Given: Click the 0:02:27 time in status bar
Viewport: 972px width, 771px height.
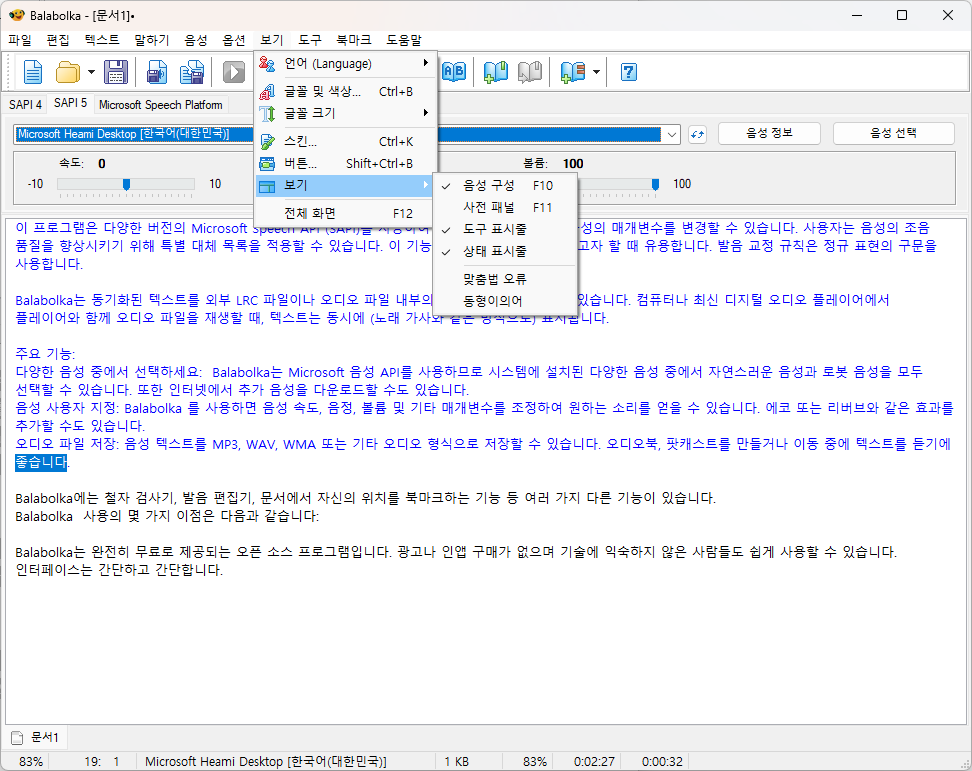Looking at the screenshot, I should (x=594, y=762).
